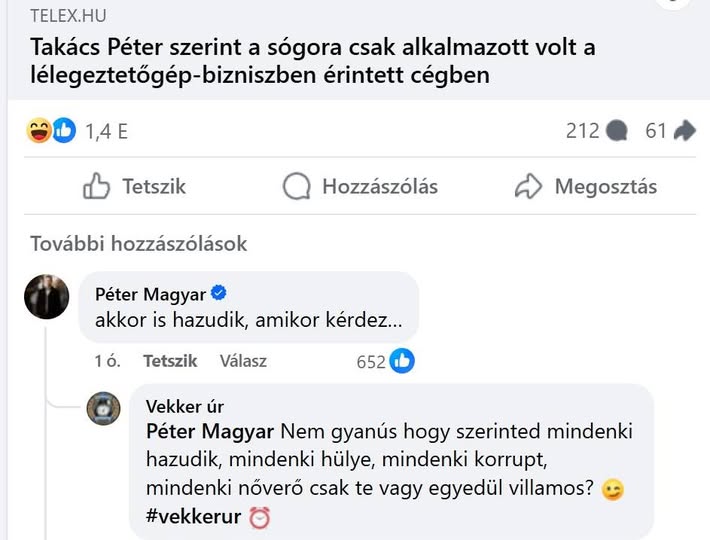Click the TELEX.HU source link

tap(68, 15)
